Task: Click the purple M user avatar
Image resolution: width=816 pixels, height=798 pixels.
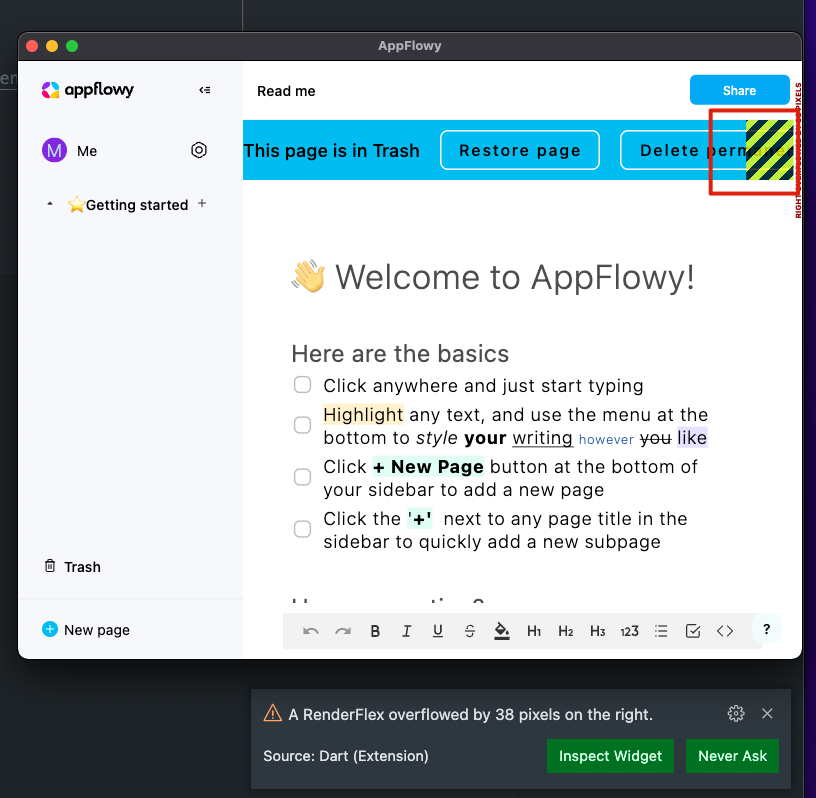Action: coord(54,150)
